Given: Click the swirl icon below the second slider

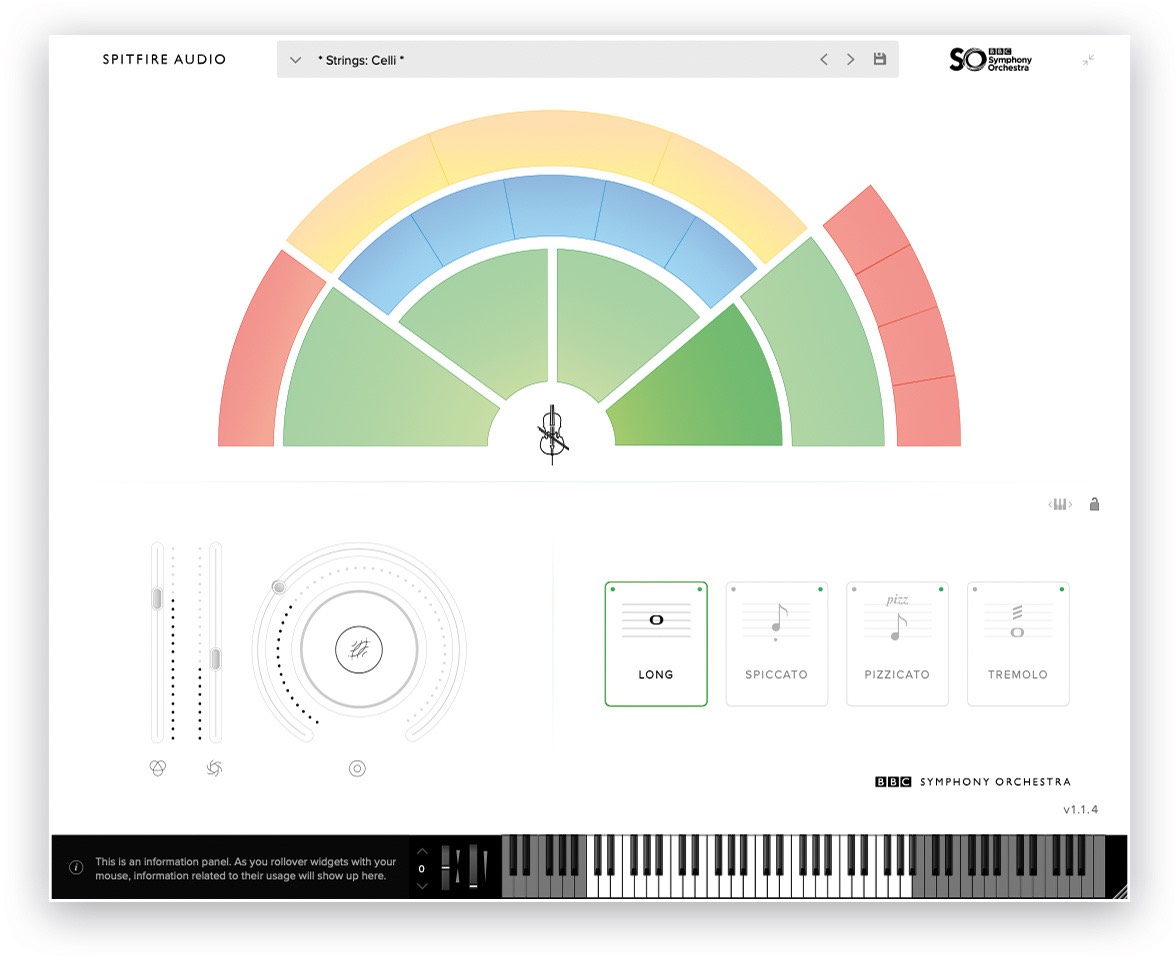Looking at the screenshot, I should tap(213, 768).
